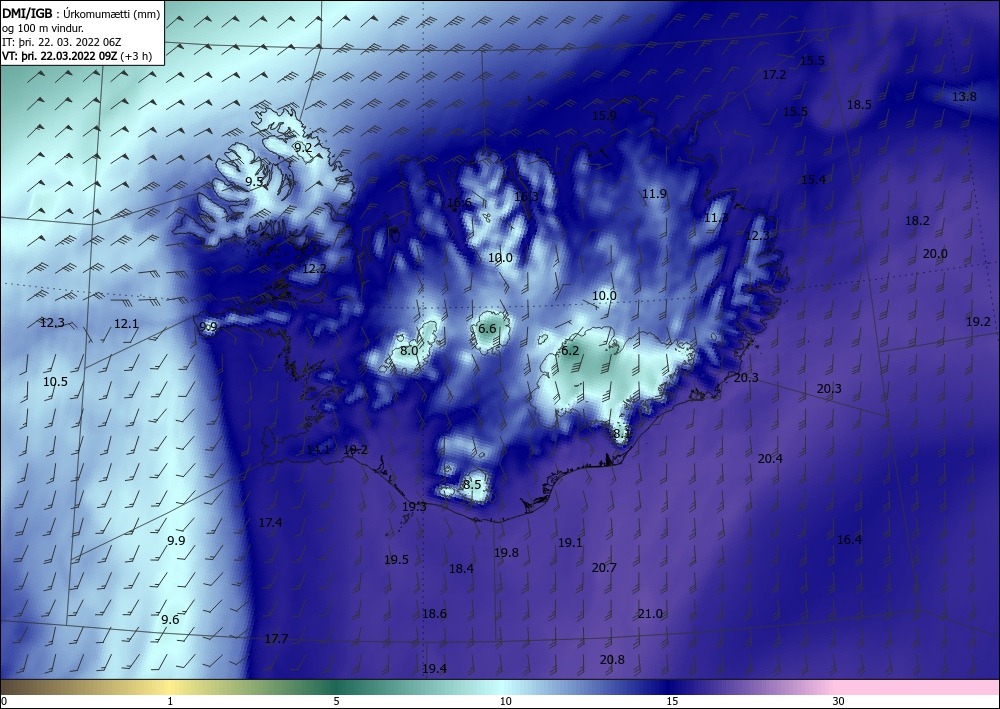
Task: Click the map value 15.9
Action: tap(605, 115)
